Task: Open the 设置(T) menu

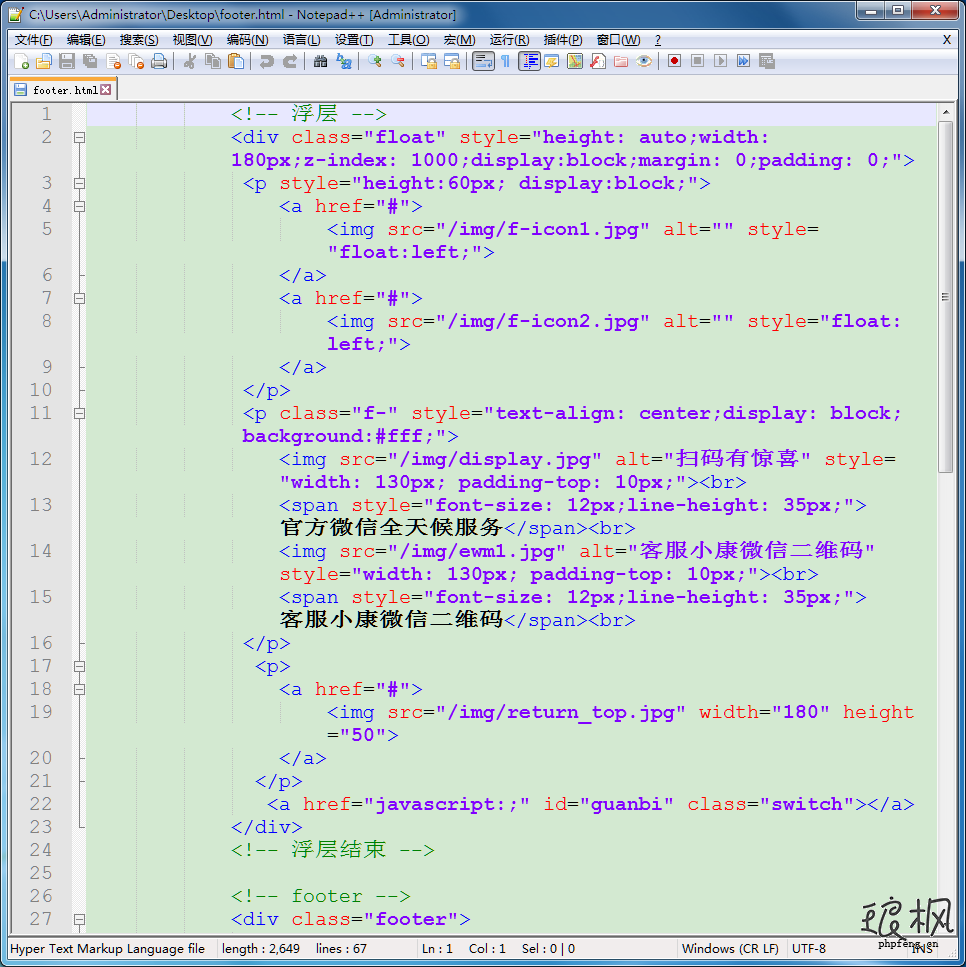Action: [354, 40]
